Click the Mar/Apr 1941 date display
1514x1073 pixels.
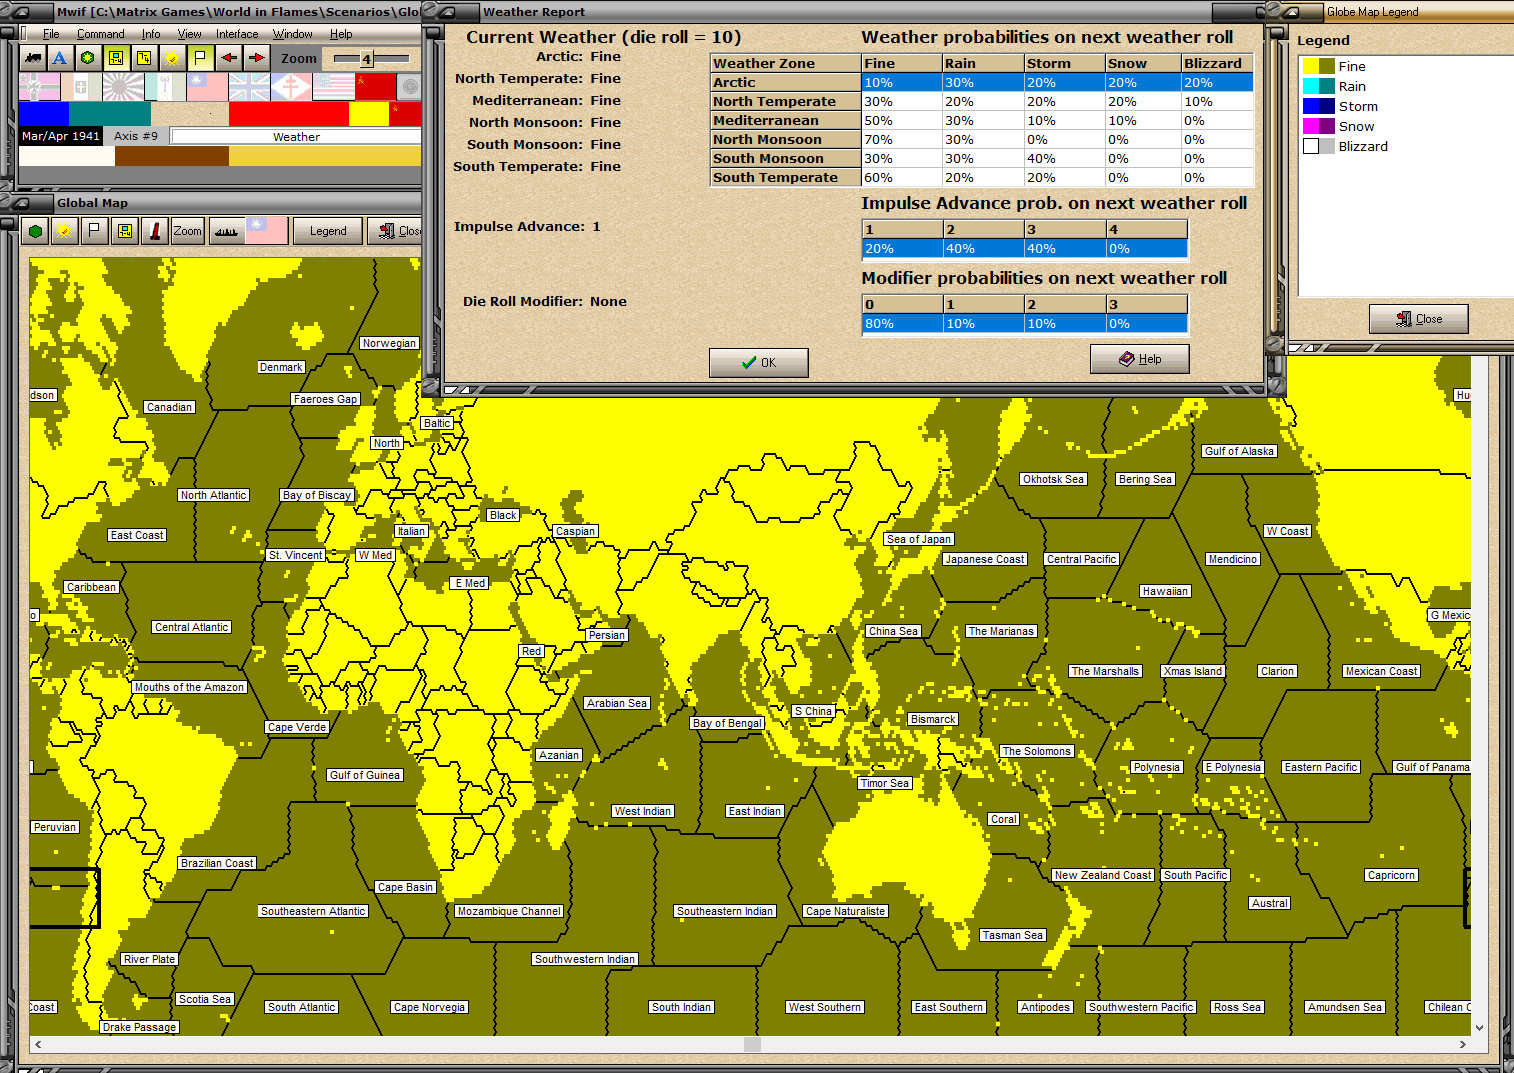61,136
